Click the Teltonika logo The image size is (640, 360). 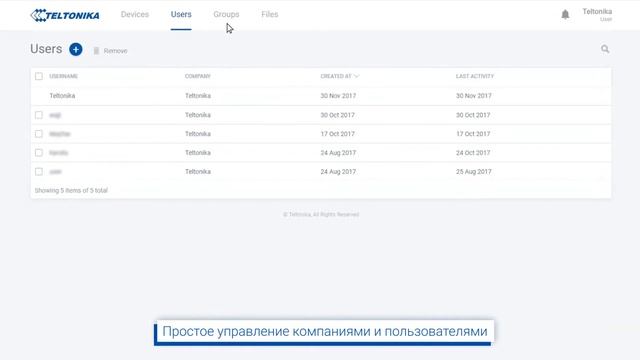[x=65, y=15]
